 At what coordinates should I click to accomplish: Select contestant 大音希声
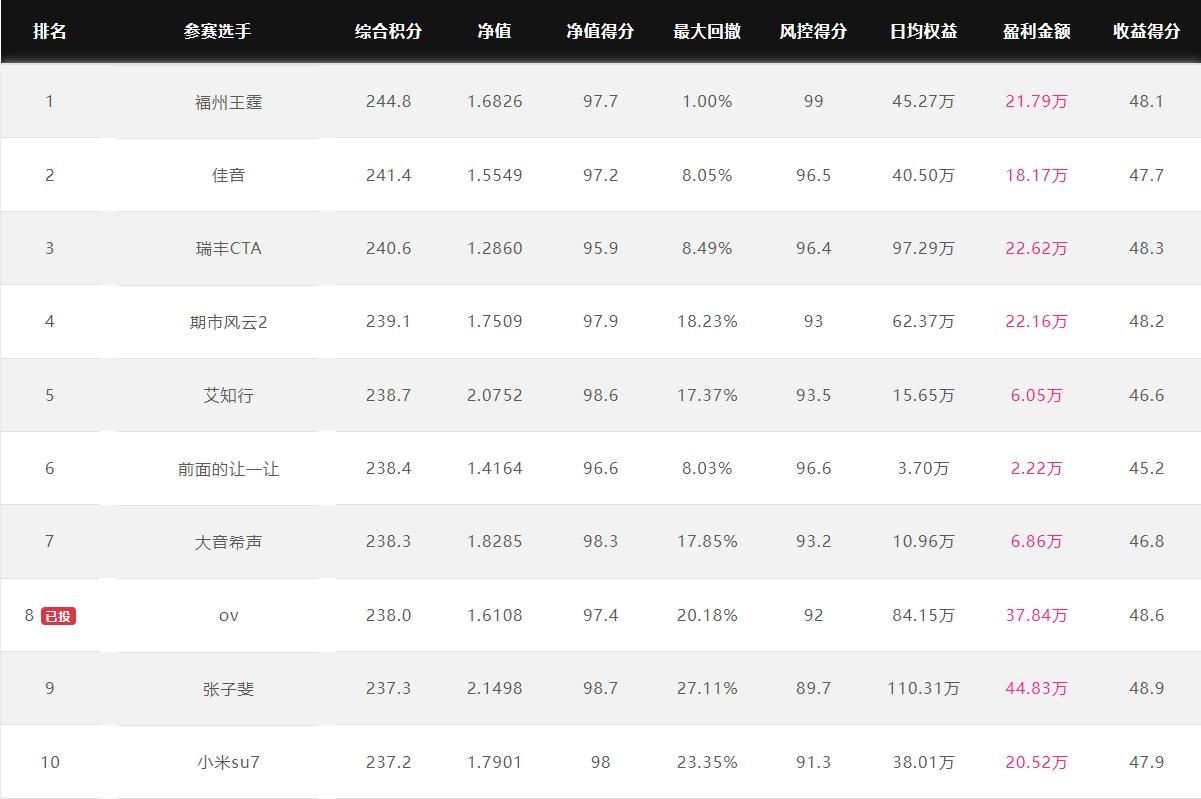tap(229, 541)
